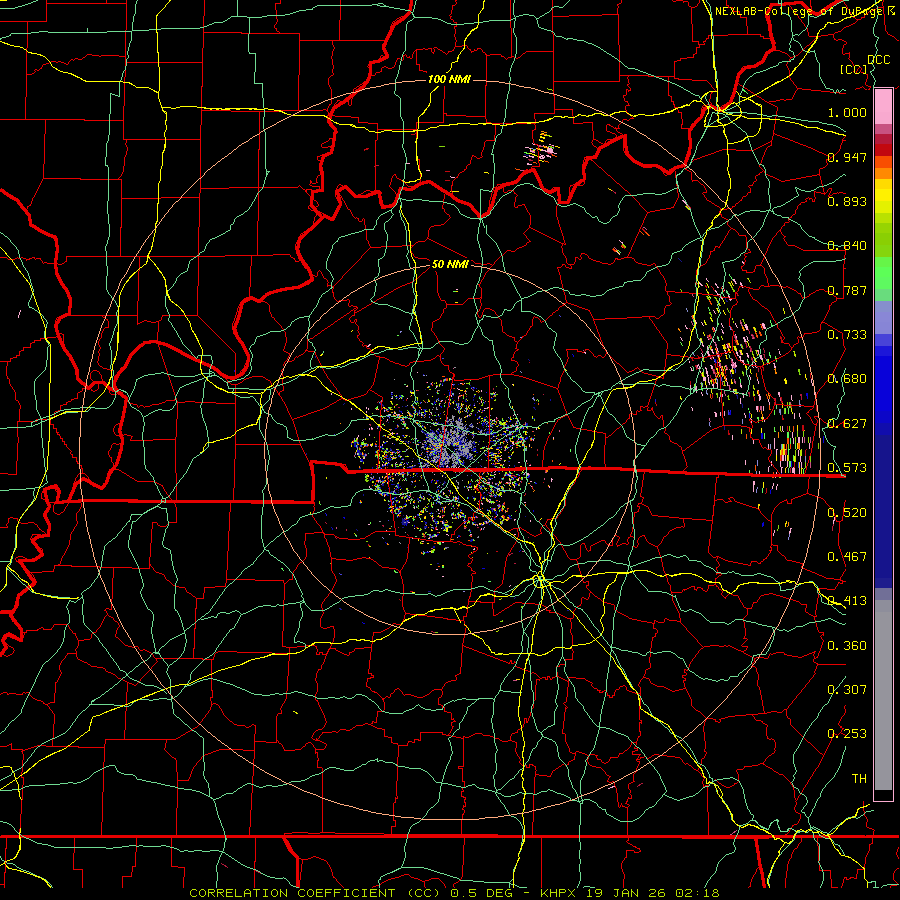
Task: Click the 0.947 scale value
Action: [x=847, y=157]
